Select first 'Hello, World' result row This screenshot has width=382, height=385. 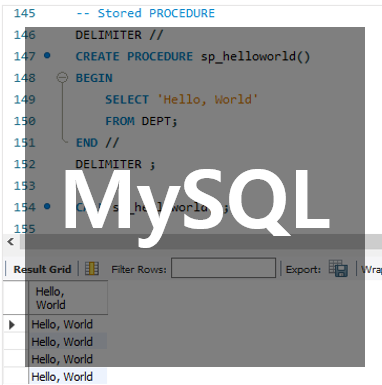(x=68, y=324)
